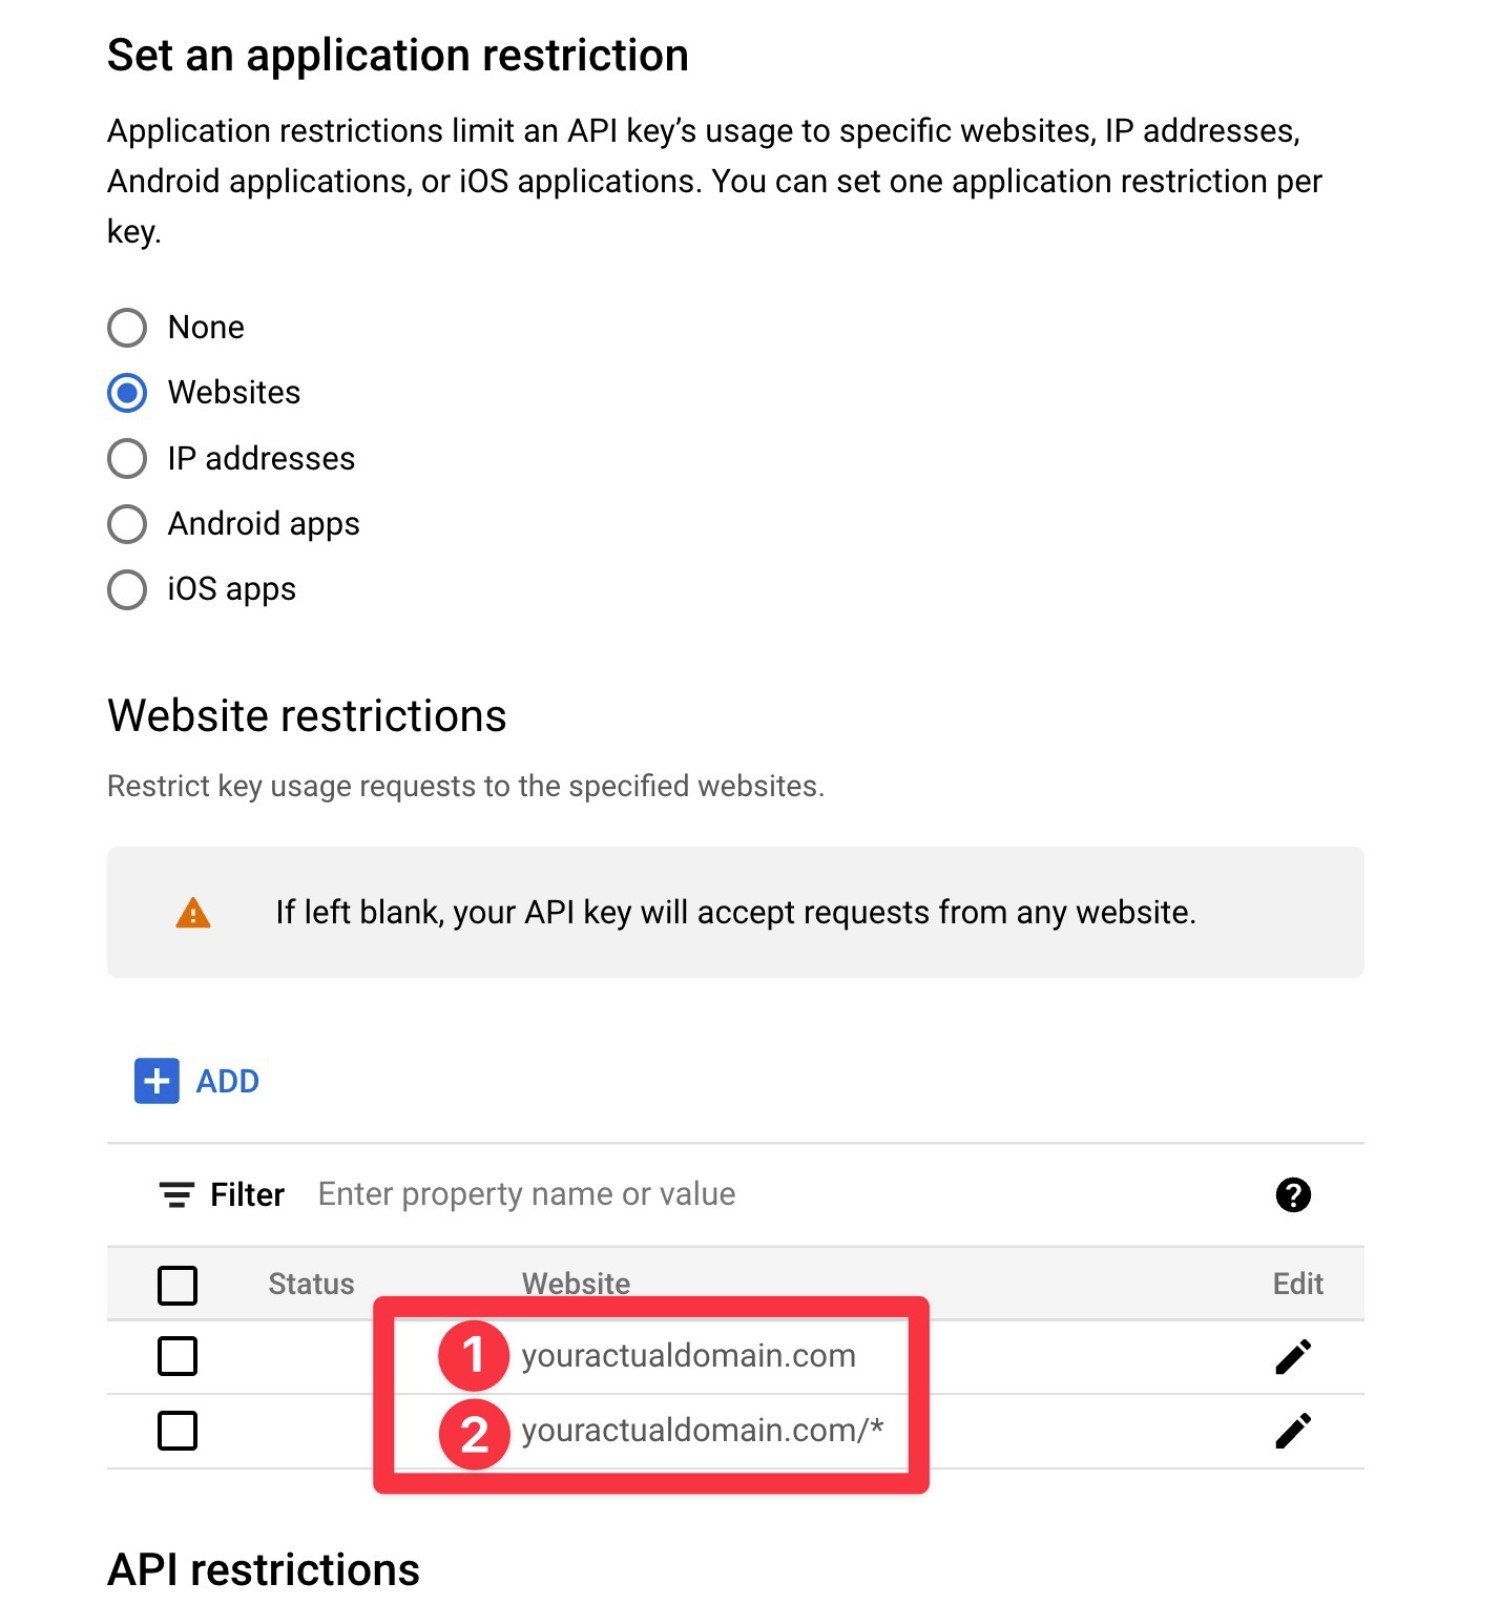This screenshot has height=1615, width=1500.
Task: Select the youractualdomain.com website entry
Action: click(688, 1356)
